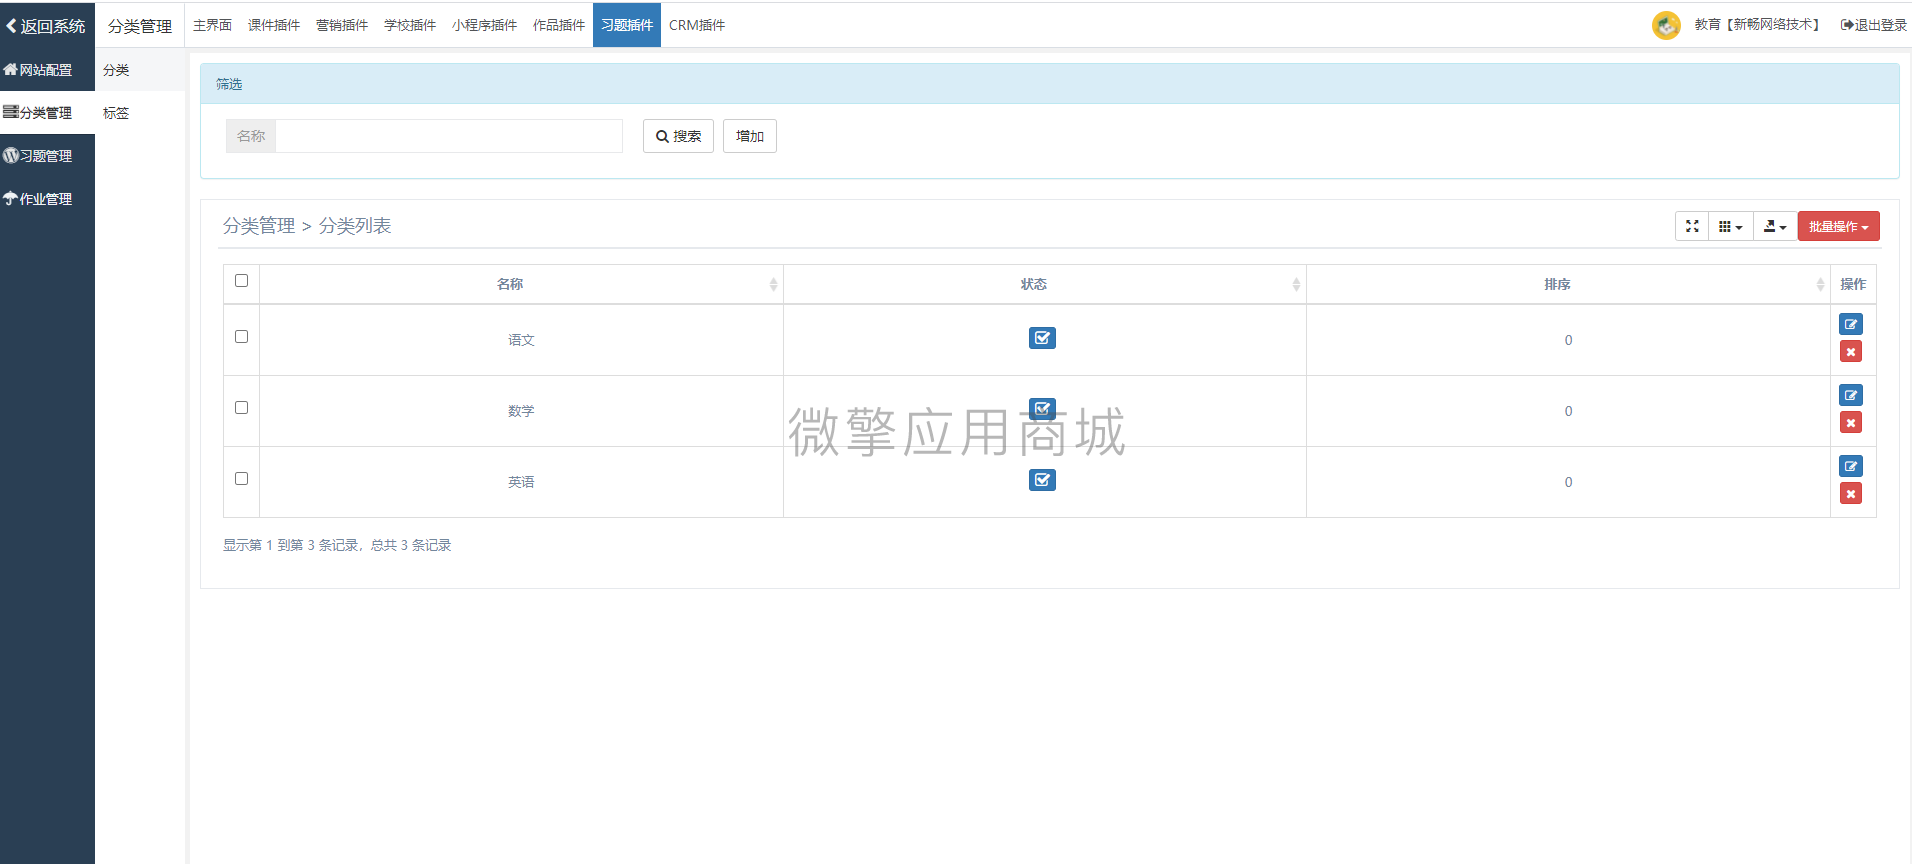Switch to 营销插件 tab

coord(342,25)
